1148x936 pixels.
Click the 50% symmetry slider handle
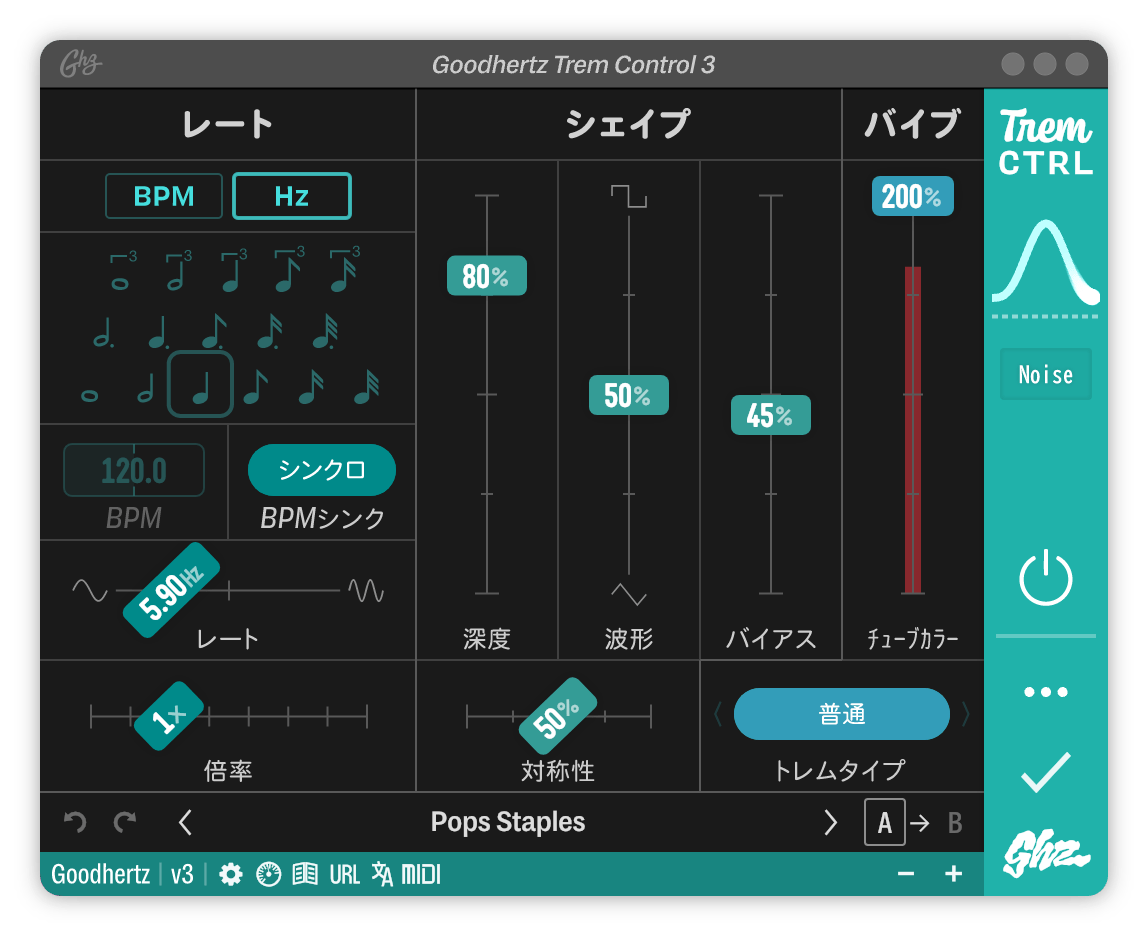pos(557,716)
